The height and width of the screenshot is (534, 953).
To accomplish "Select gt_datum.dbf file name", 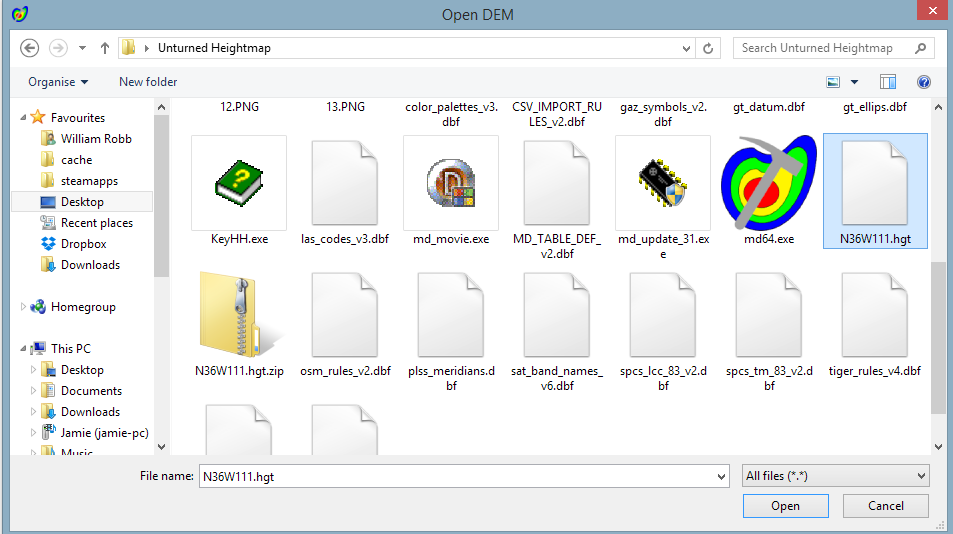I will coord(769,107).
